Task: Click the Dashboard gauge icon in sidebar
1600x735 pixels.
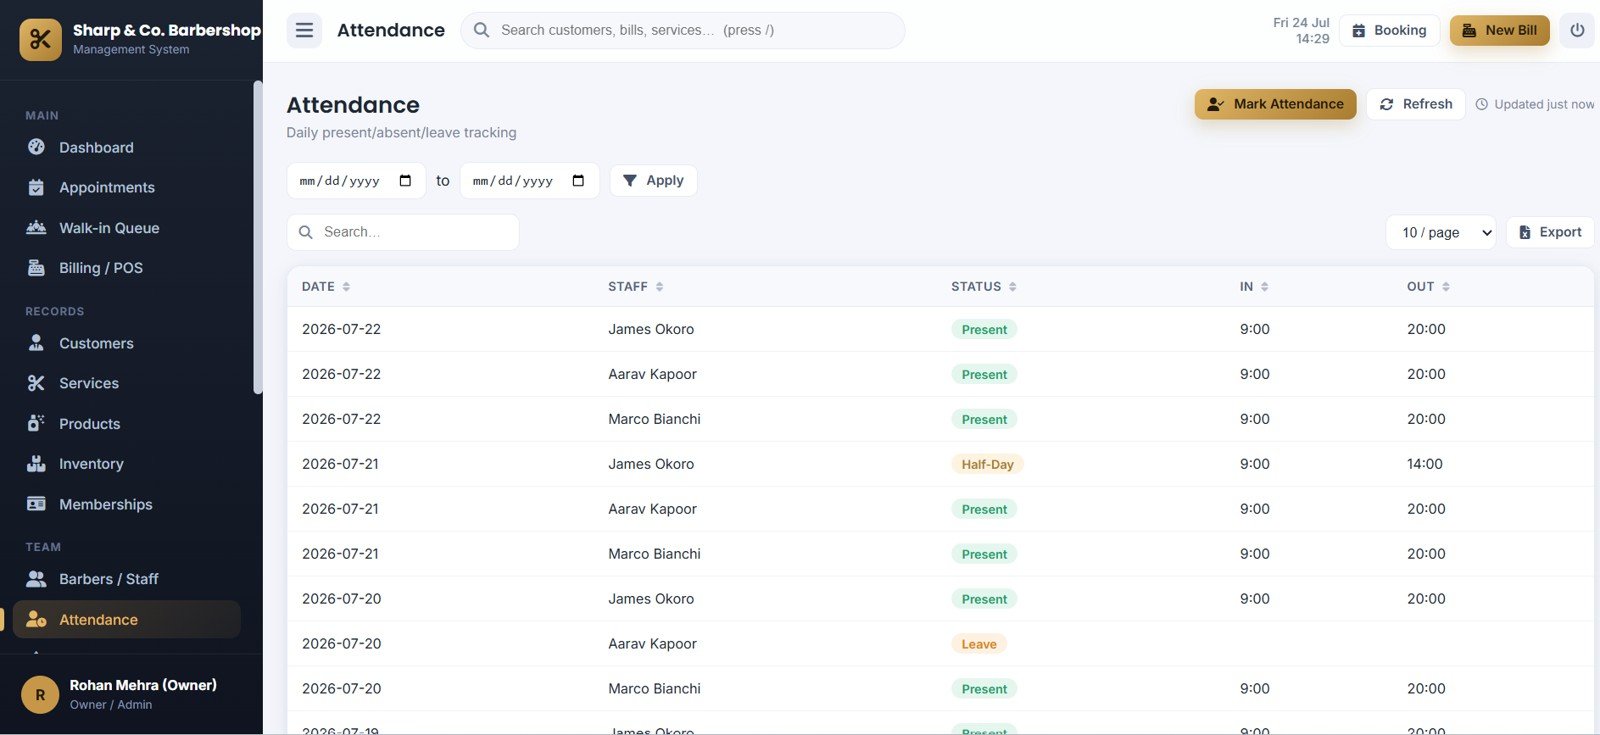Action: pos(36,147)
